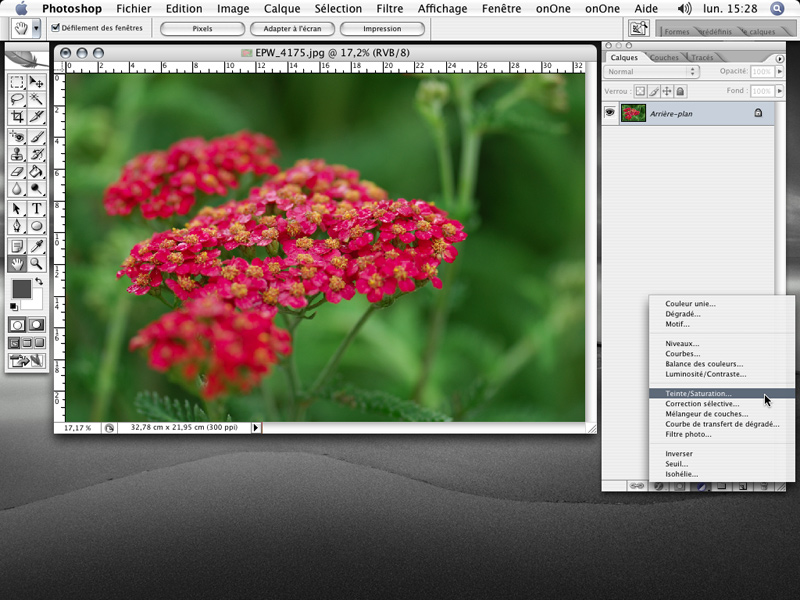Choose Teinte/Saturation from the popup menu

tap(722, 393)
